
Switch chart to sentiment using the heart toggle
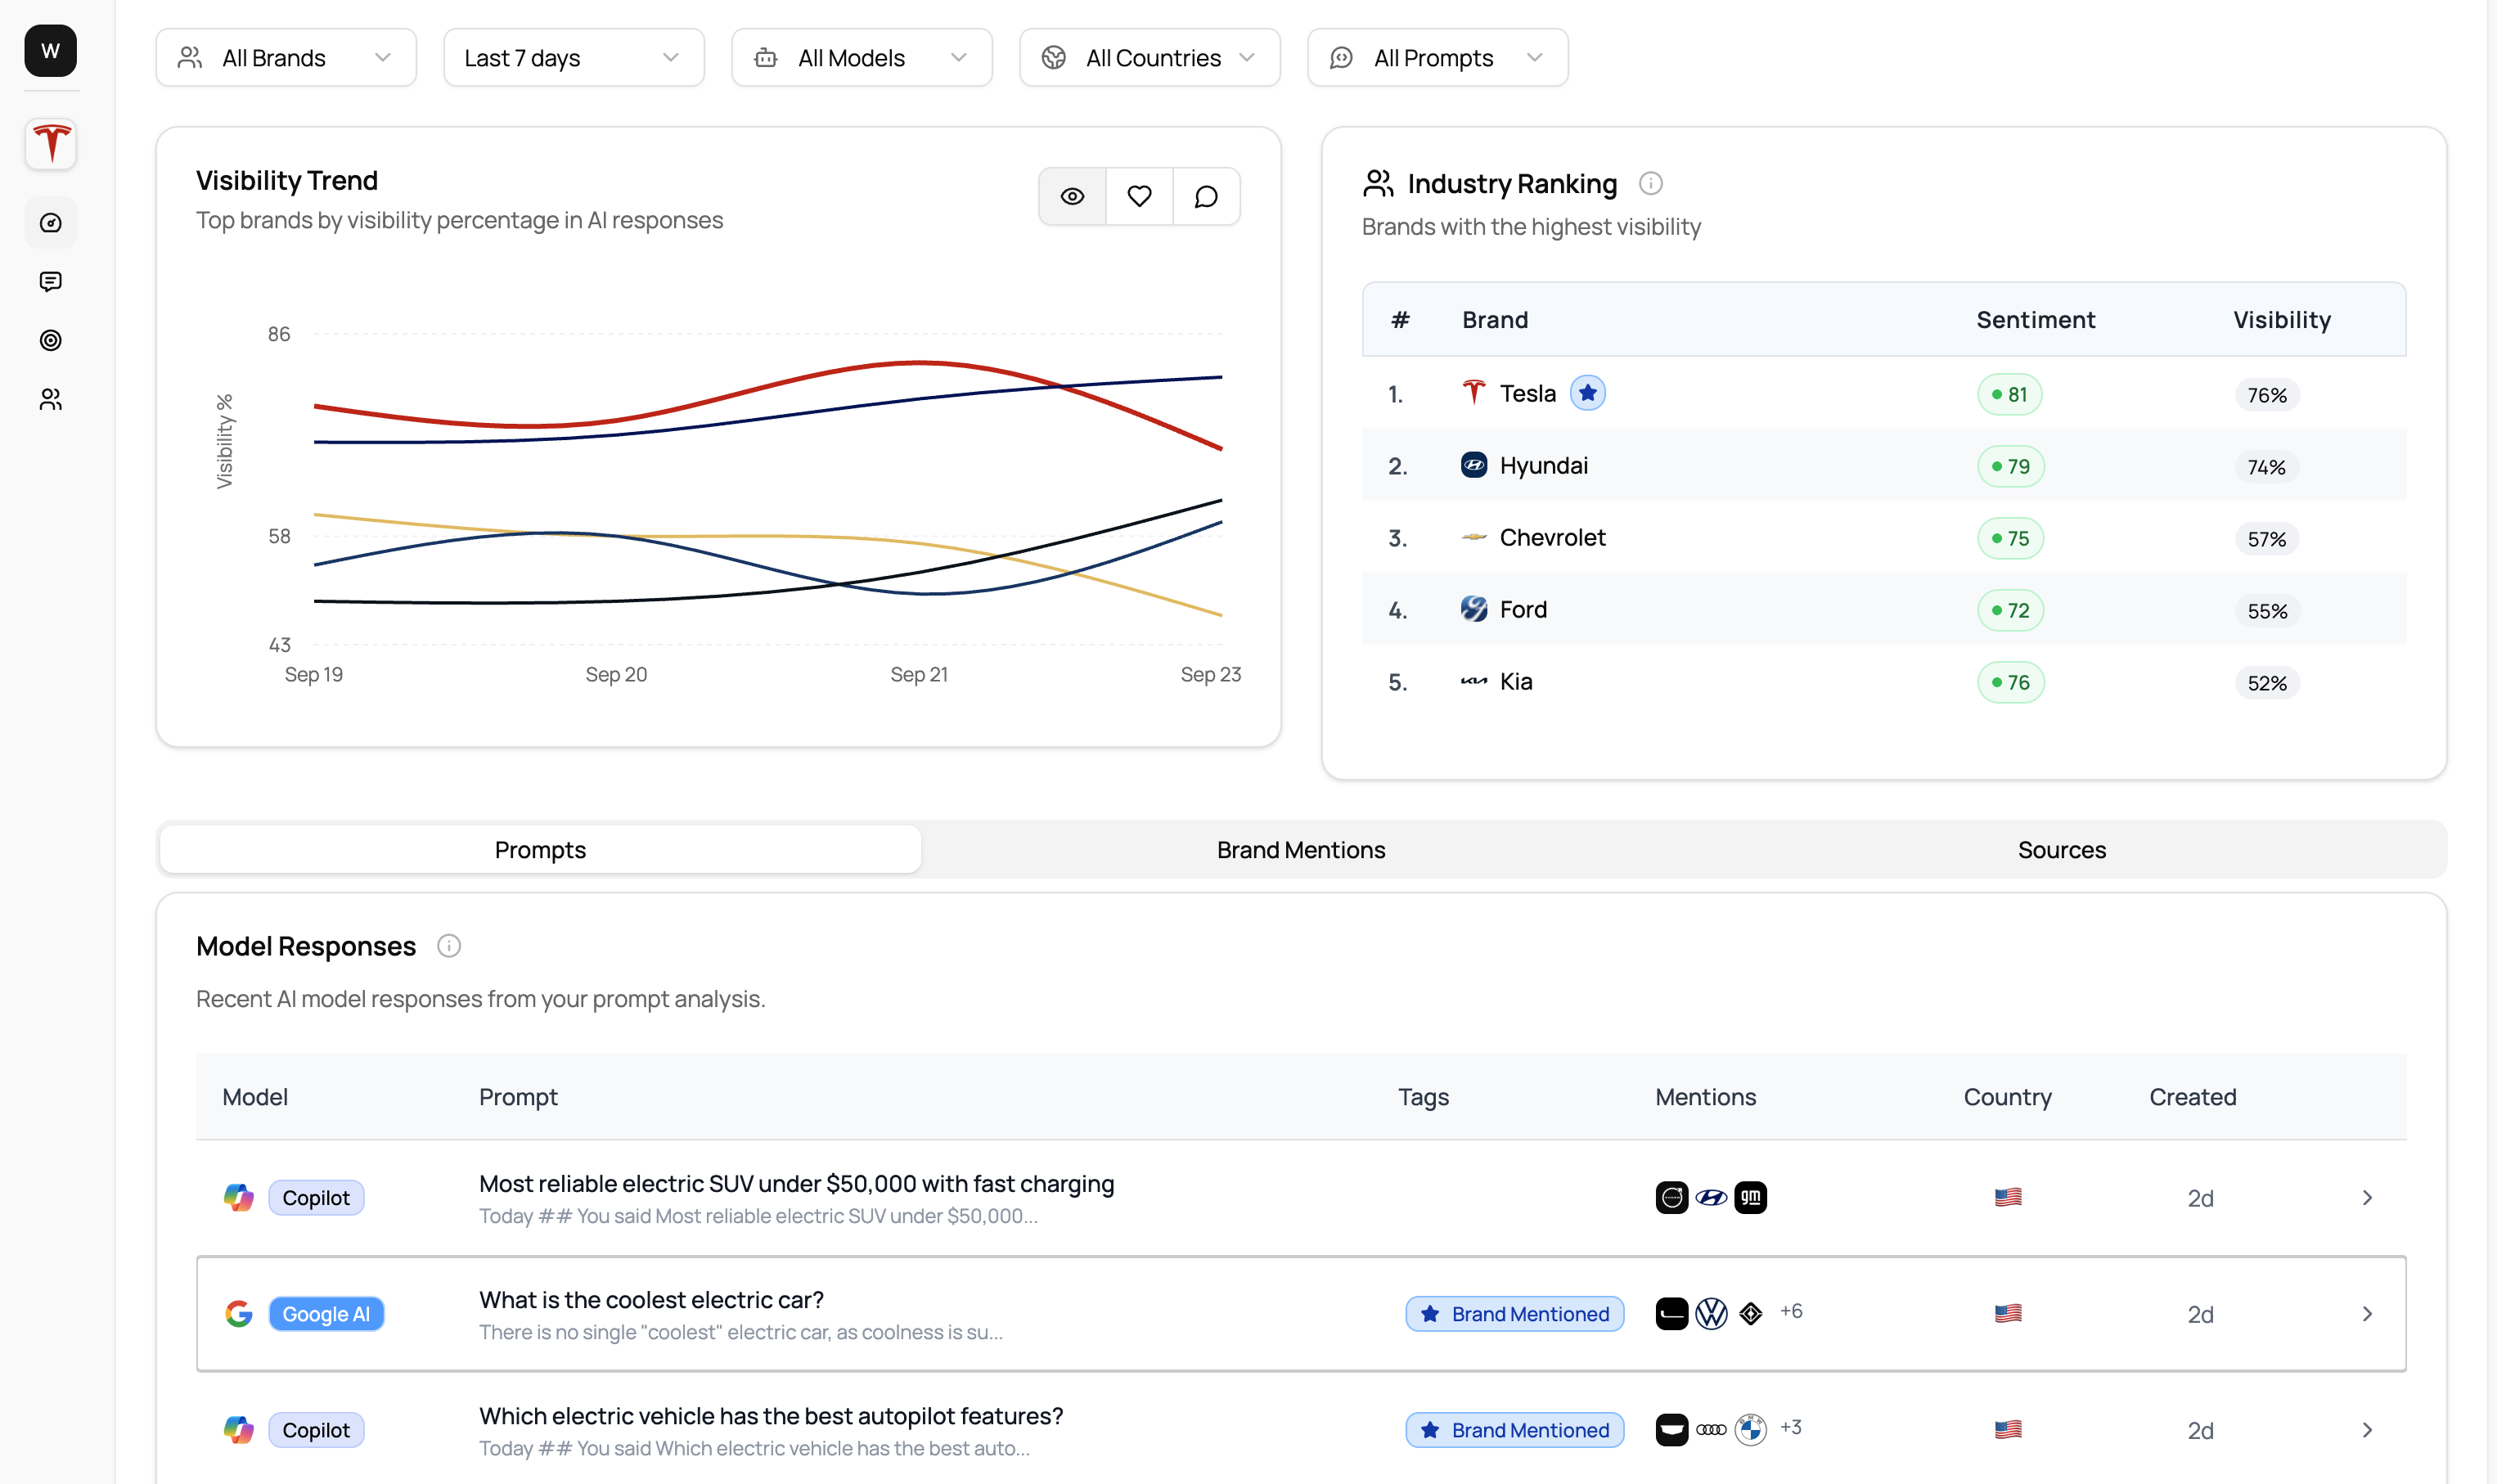click(1139, 196)
